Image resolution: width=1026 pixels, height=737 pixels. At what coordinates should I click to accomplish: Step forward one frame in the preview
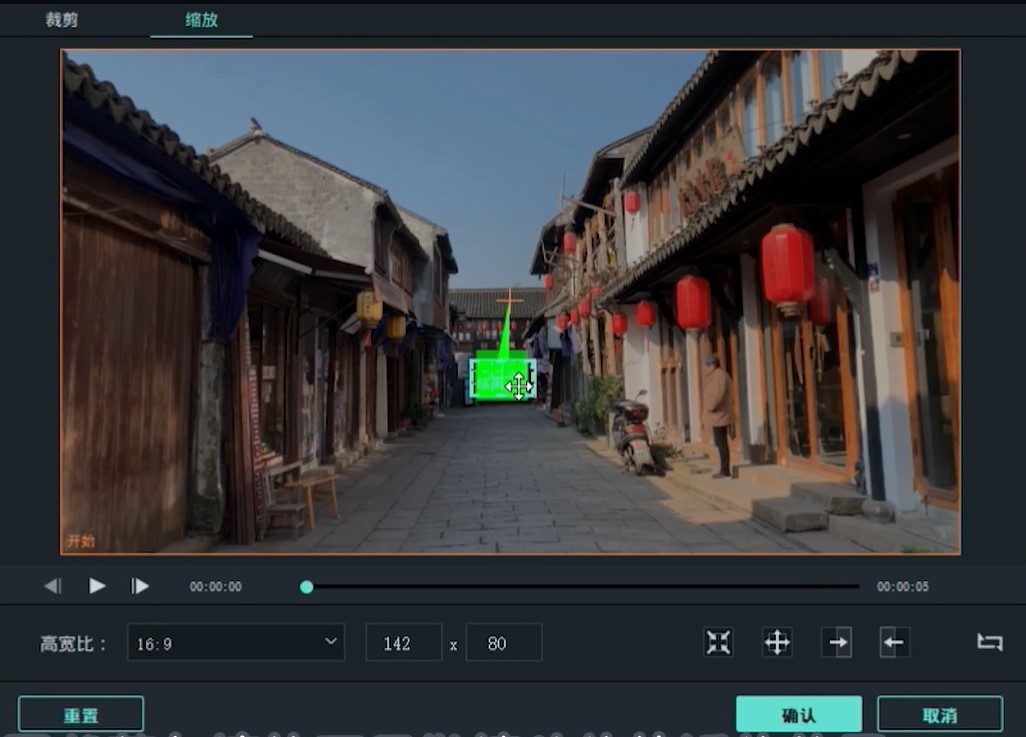coord(140,585)
